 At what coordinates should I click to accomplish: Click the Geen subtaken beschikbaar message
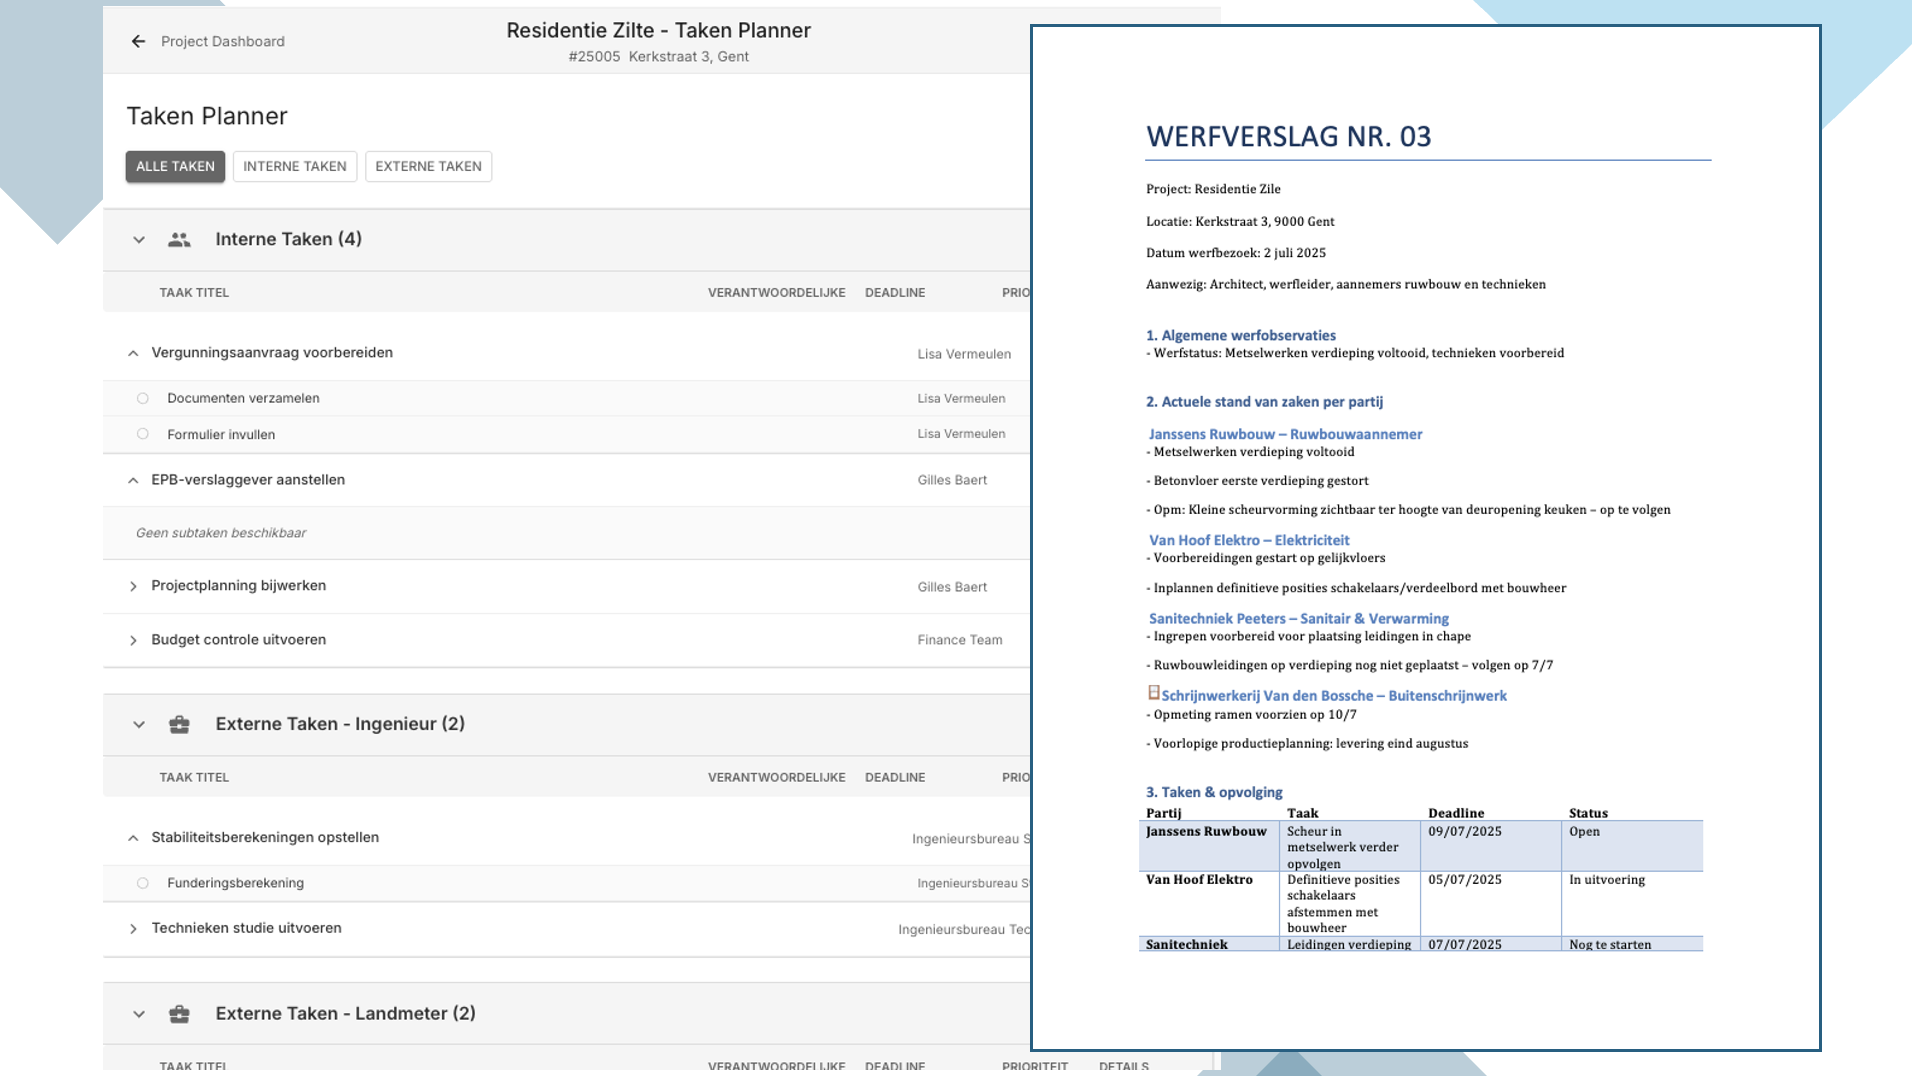[x=221, y=533]
